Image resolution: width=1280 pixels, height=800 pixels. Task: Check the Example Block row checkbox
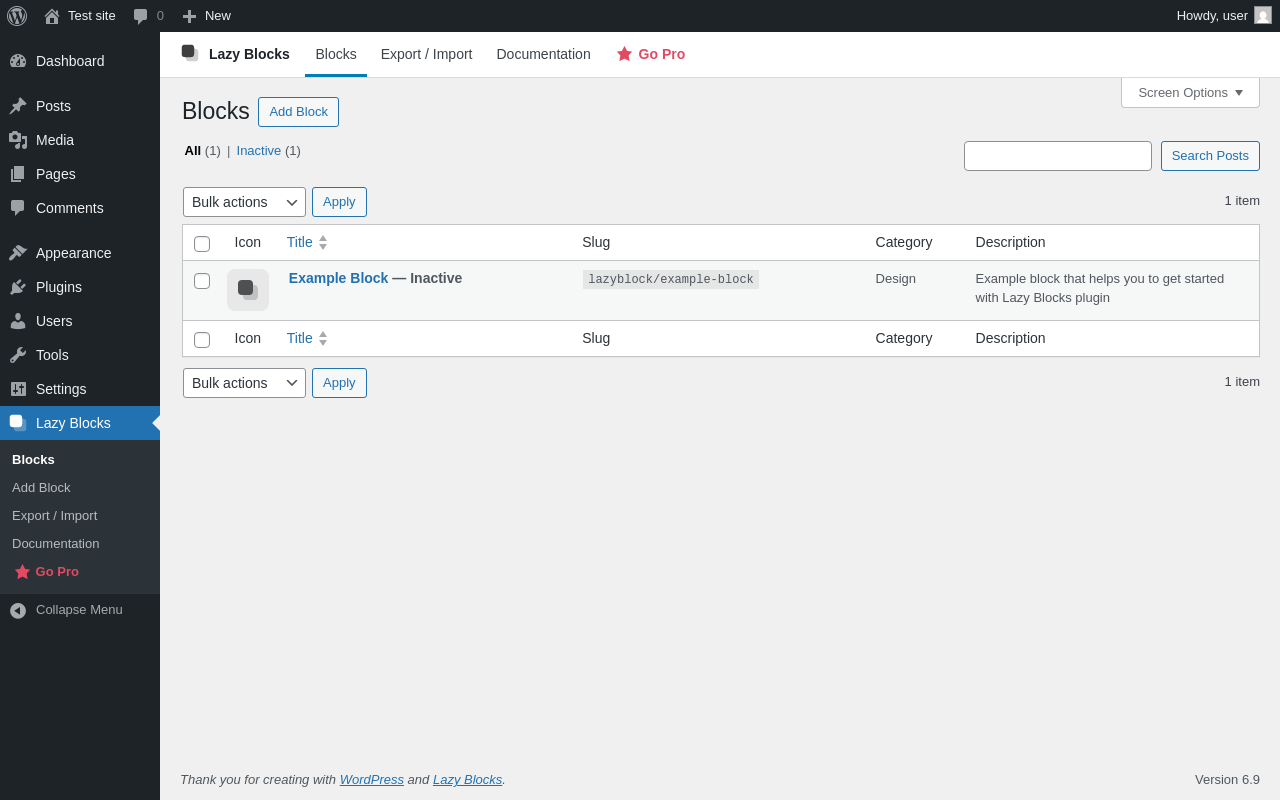[202, 281]
